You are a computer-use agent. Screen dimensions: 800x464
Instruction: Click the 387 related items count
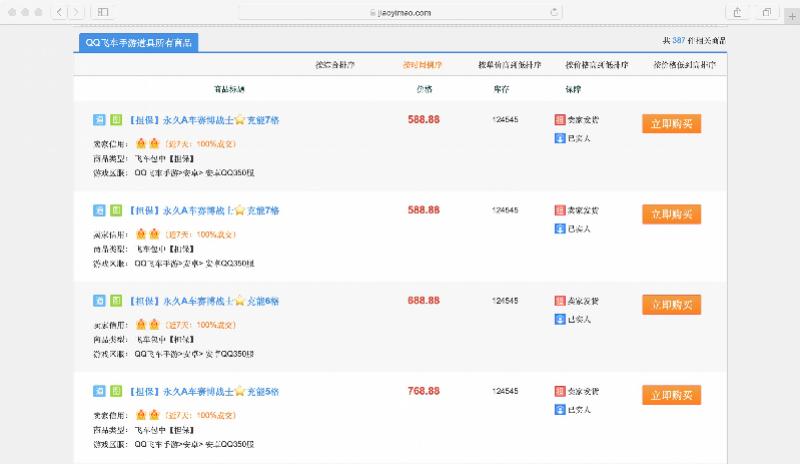coord(679,40)
